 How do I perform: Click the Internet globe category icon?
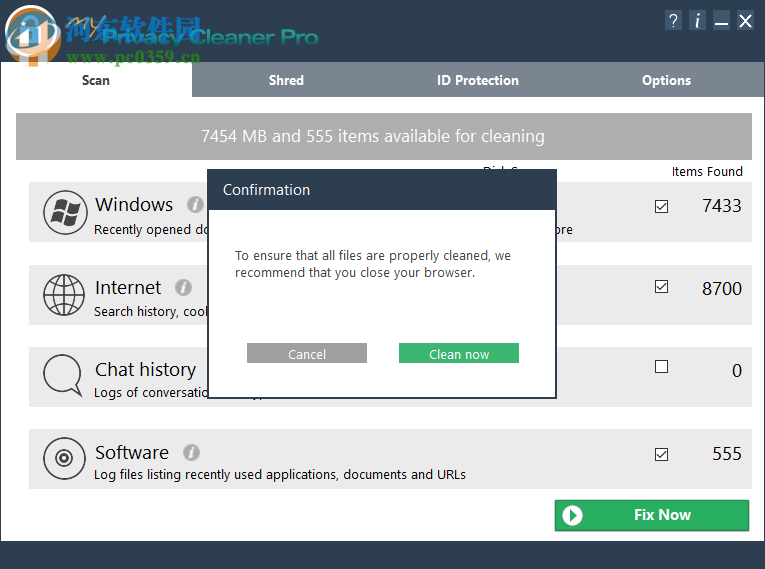click(x=64, y=295)
